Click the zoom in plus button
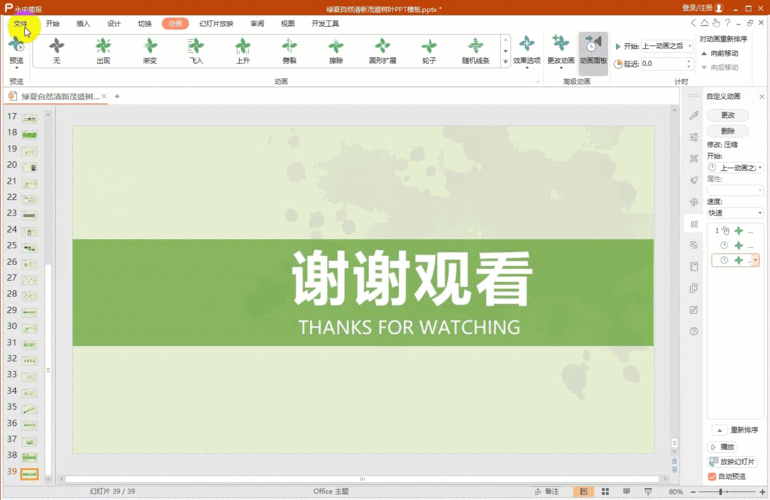770x500 pixels. pyautogui.click(x=762, y=492)
